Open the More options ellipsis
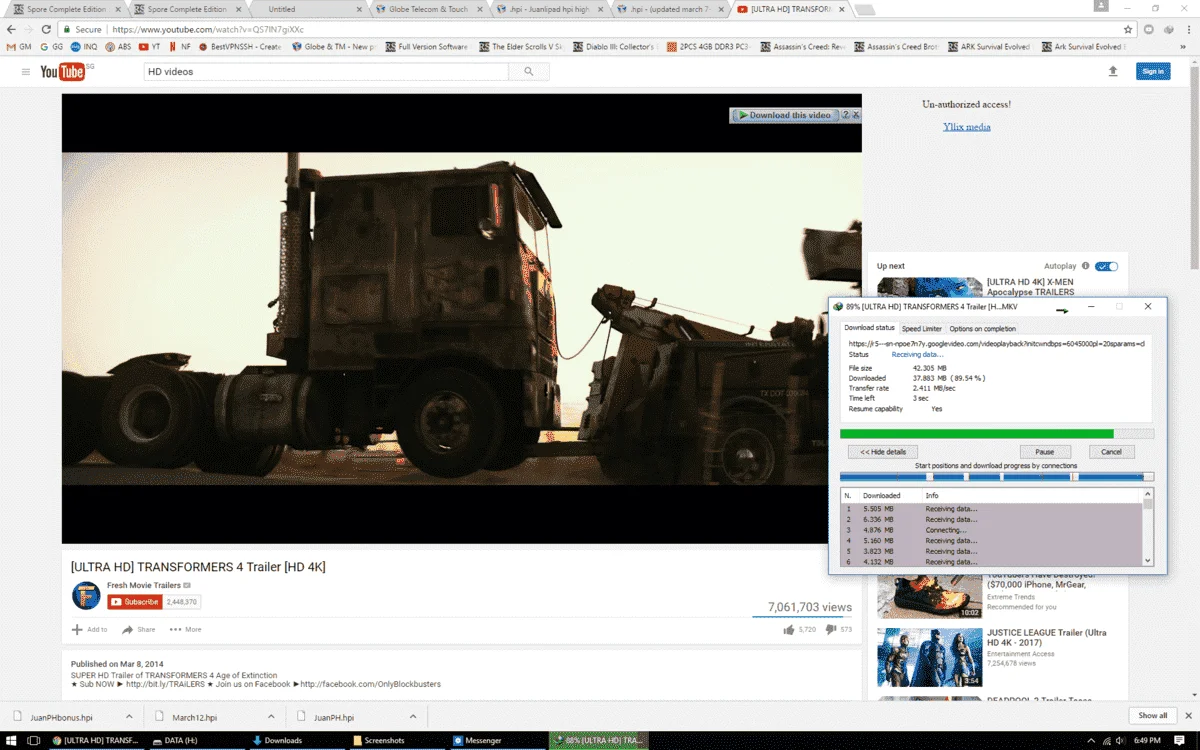1200x750 pixels. 176,629
